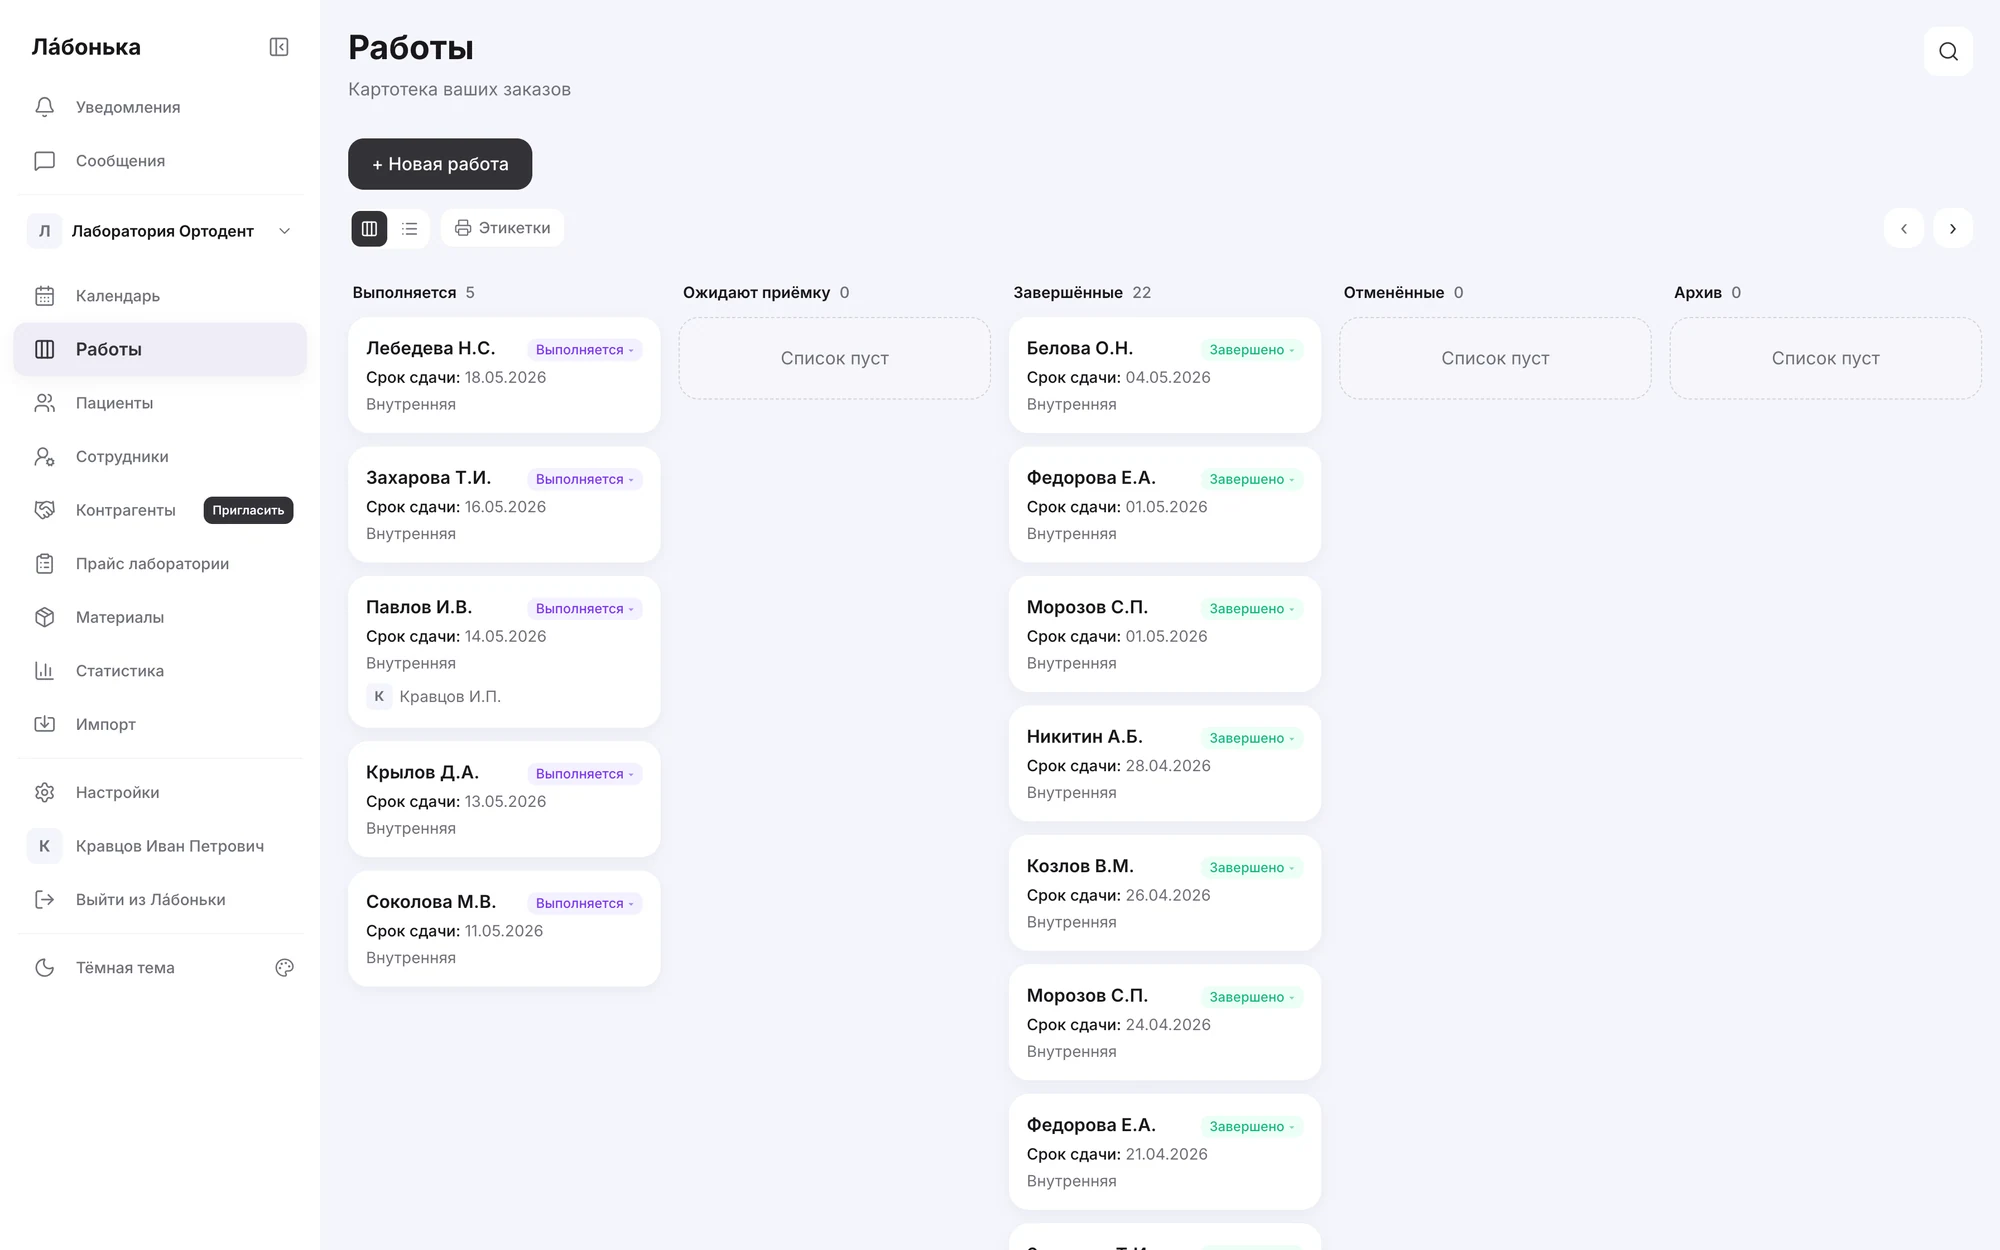
Task: Switch to list view
Action: (410, 229)
